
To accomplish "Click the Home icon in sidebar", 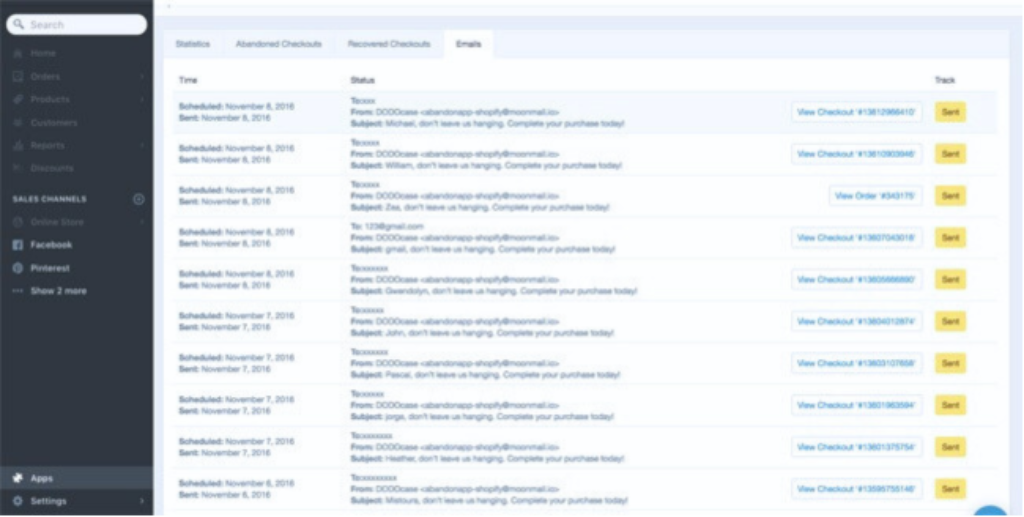I will click(18, 53).
